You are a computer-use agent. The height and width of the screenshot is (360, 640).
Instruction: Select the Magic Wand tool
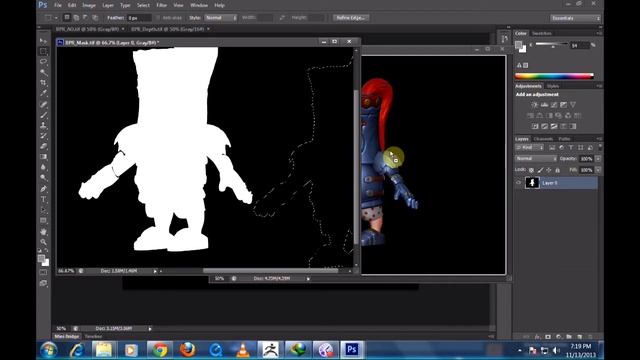(43, 72)
